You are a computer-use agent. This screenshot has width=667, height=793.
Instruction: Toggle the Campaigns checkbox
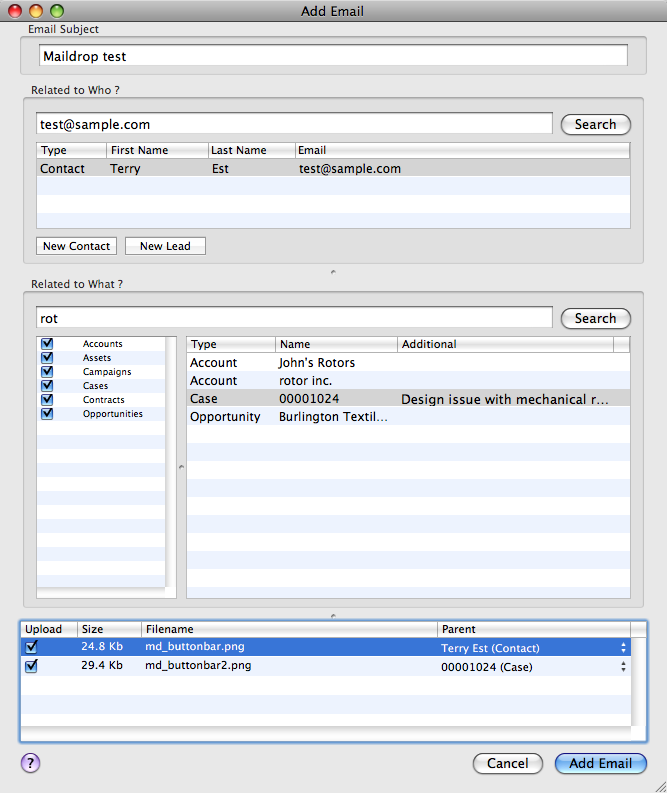point(47,371)
